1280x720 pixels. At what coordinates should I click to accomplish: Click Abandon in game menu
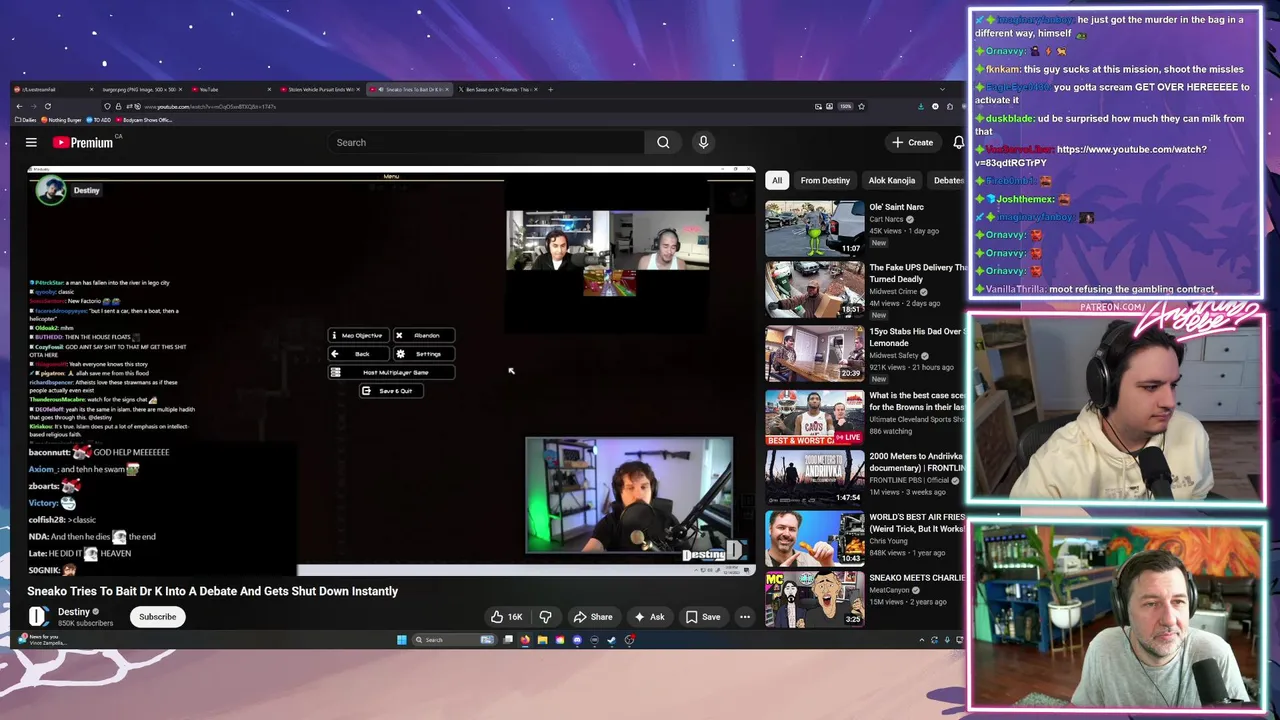pos(424,336)
